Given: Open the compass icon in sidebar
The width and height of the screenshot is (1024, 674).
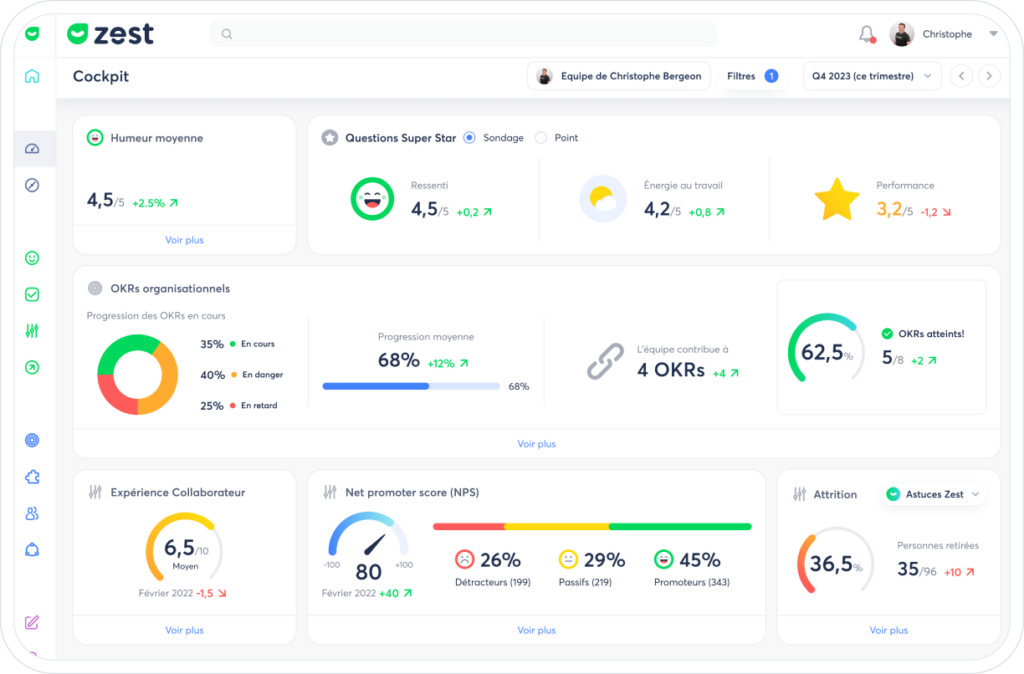Looking at the screenshot, I should [32, 185].
